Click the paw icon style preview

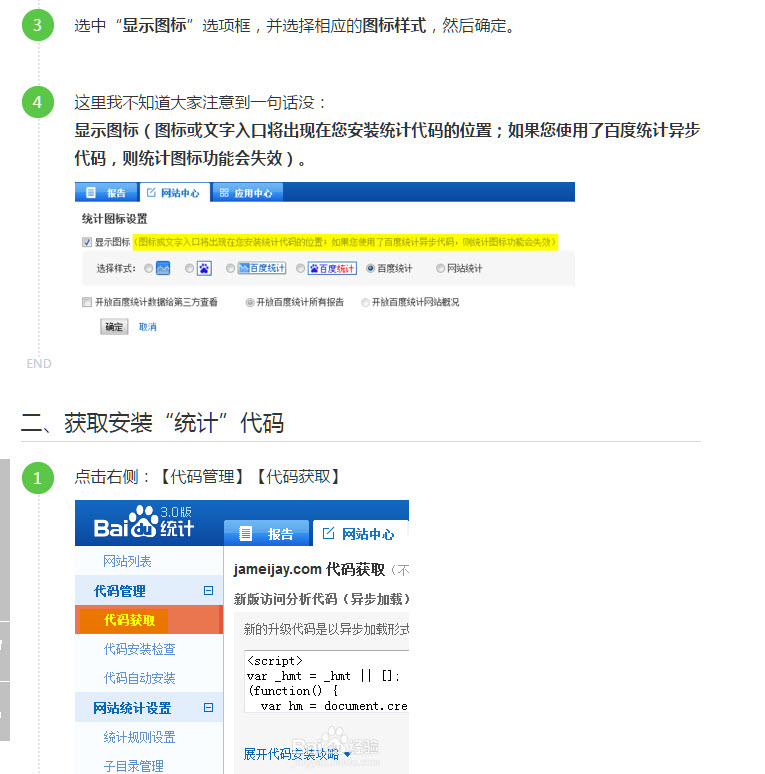pyautogui.click(x=204, y=268)
